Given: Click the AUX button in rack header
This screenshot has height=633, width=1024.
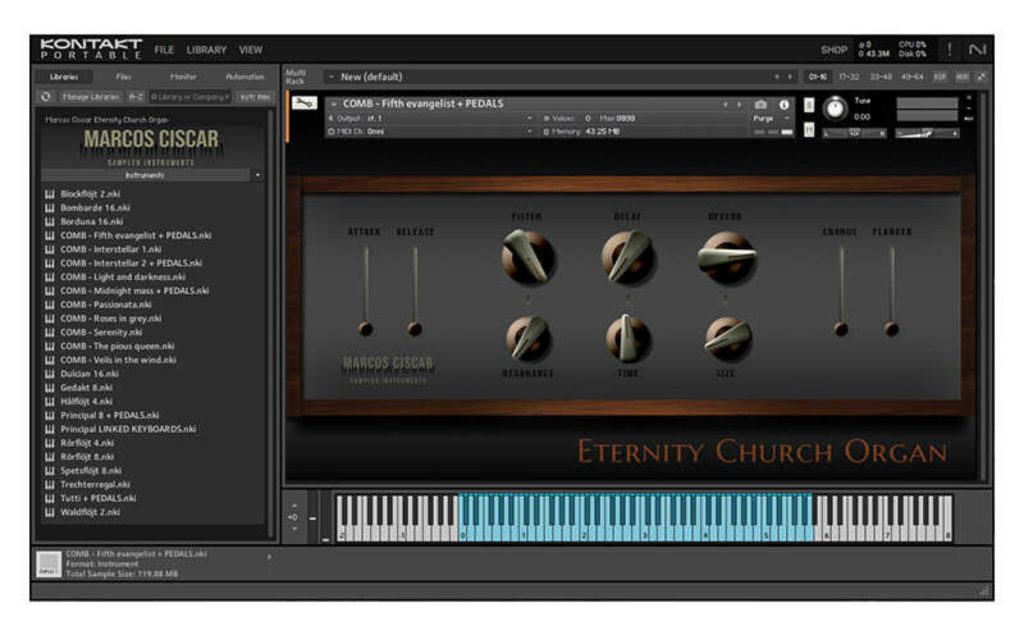Looking at the screenshot, I should pos(962,77).
